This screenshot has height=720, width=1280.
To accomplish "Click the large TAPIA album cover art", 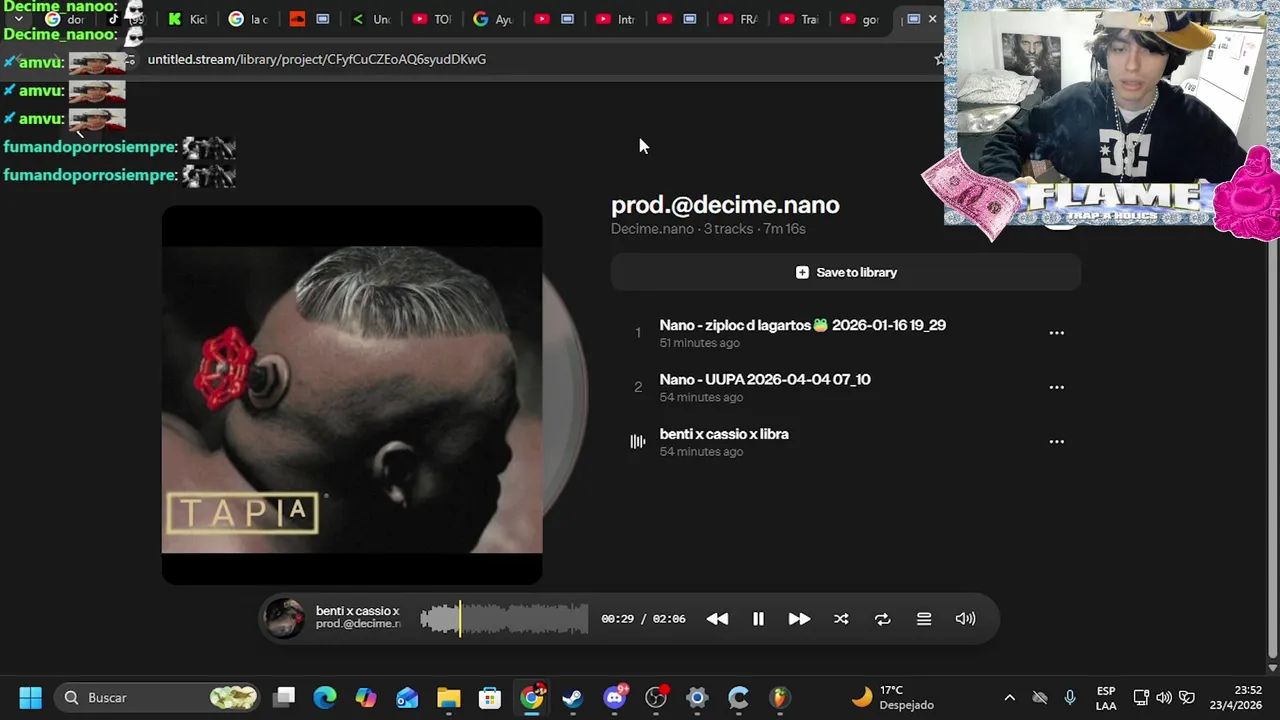I will 352,395.
